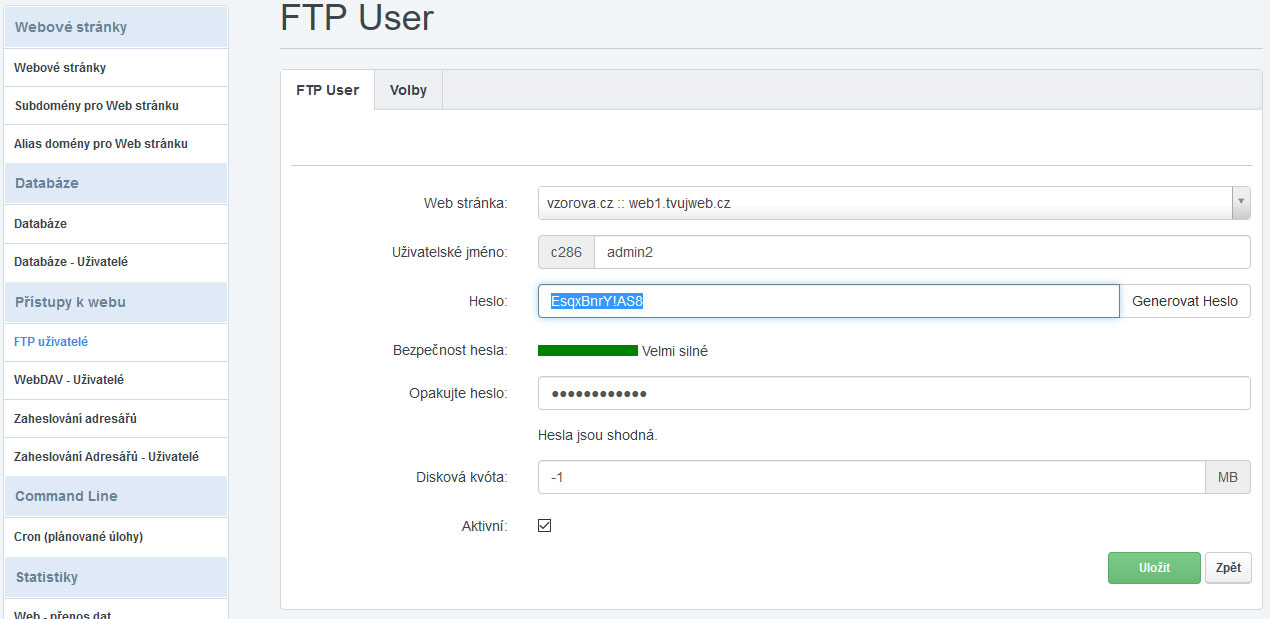Select FTP uživatelé in sidebar
Image resolution: width=1270 pixels, height=619 pixels.
tap(51, 342)
